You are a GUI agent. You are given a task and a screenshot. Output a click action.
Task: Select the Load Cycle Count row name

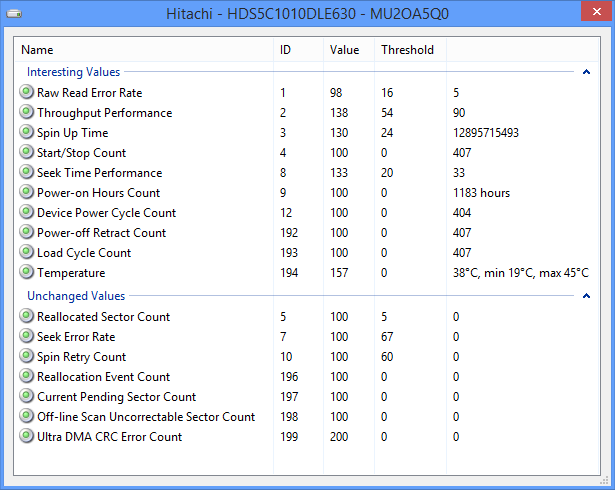84,253
